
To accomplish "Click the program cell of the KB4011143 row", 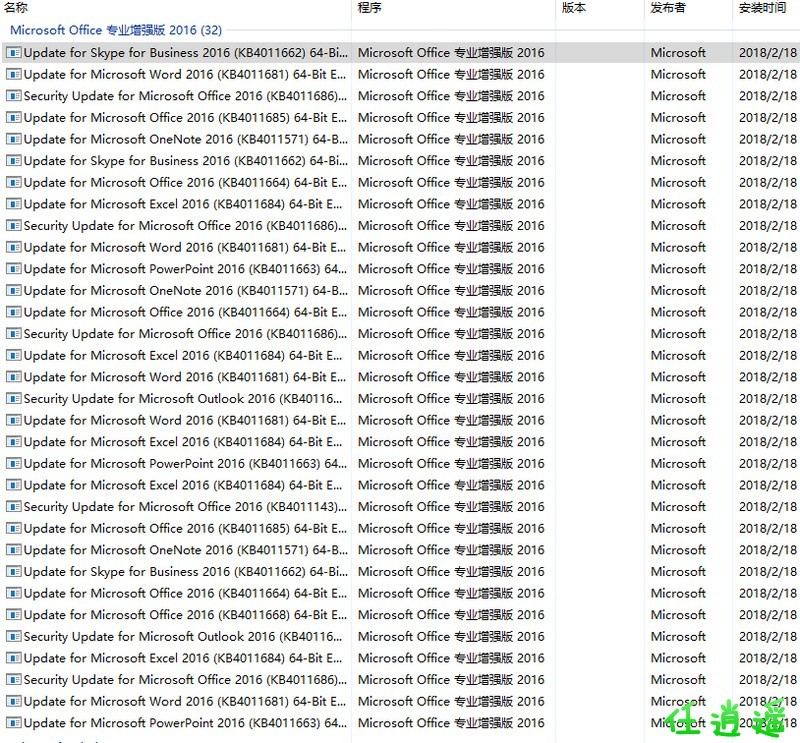I will tap(451, 507).
